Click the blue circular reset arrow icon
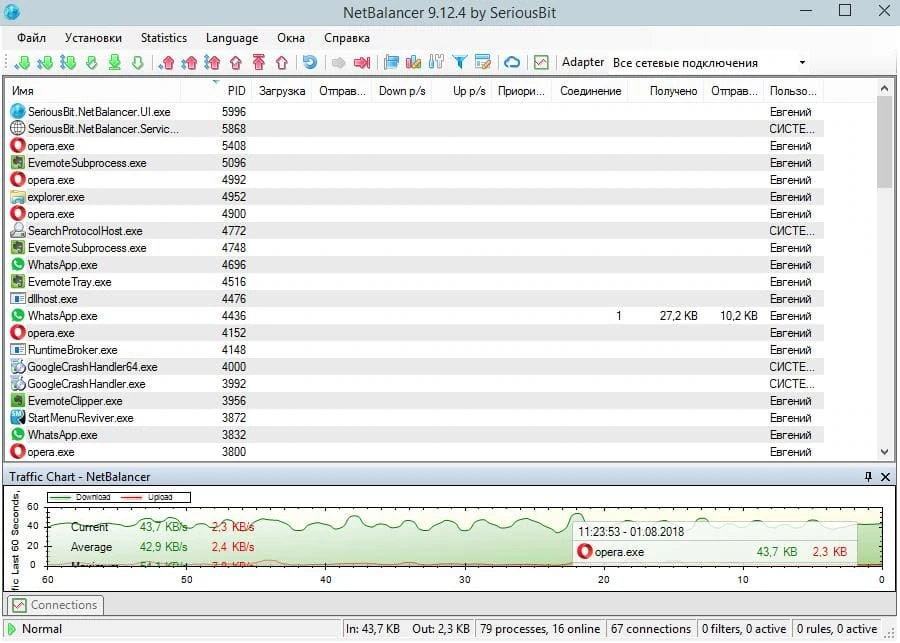 [x=310, y=62]
